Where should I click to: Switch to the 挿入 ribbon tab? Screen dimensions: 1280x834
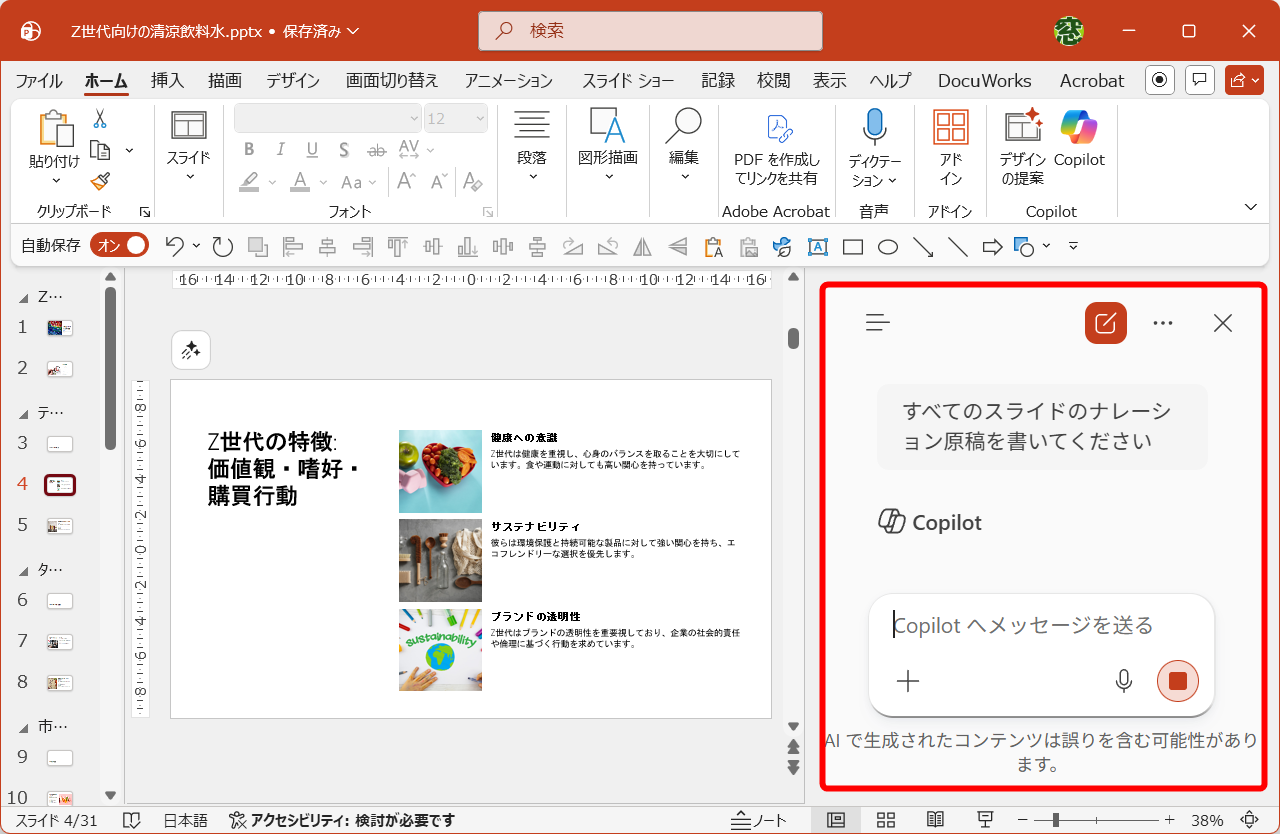tap(166, 80)
